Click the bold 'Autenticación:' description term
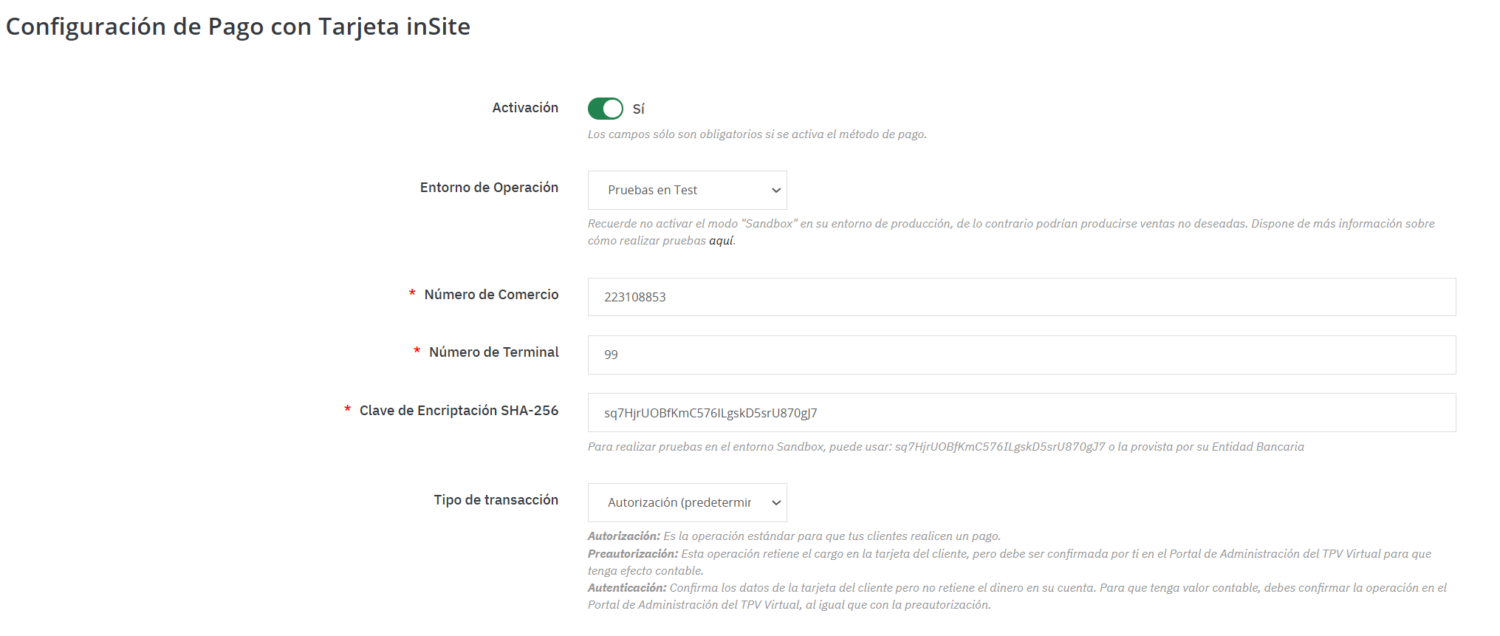 (626, 587)
